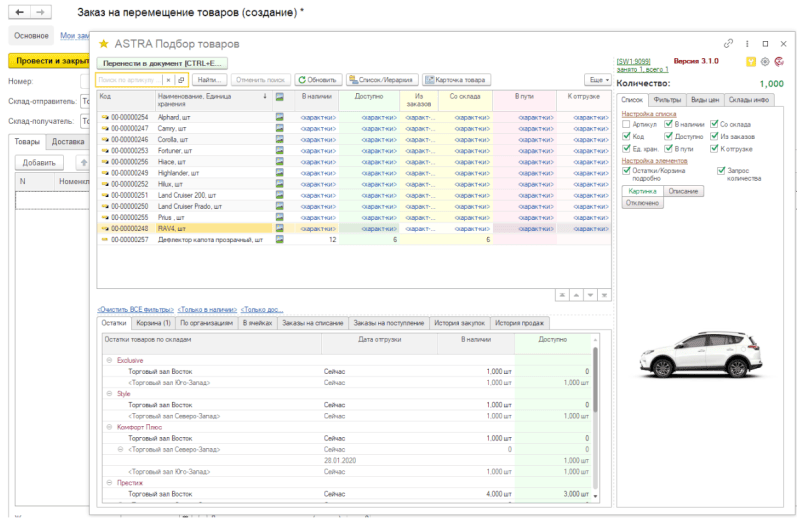This screenshot has width=800, height=520.
Task: Click the favorites star beside ASTRA title
Action: click(103, 44)
